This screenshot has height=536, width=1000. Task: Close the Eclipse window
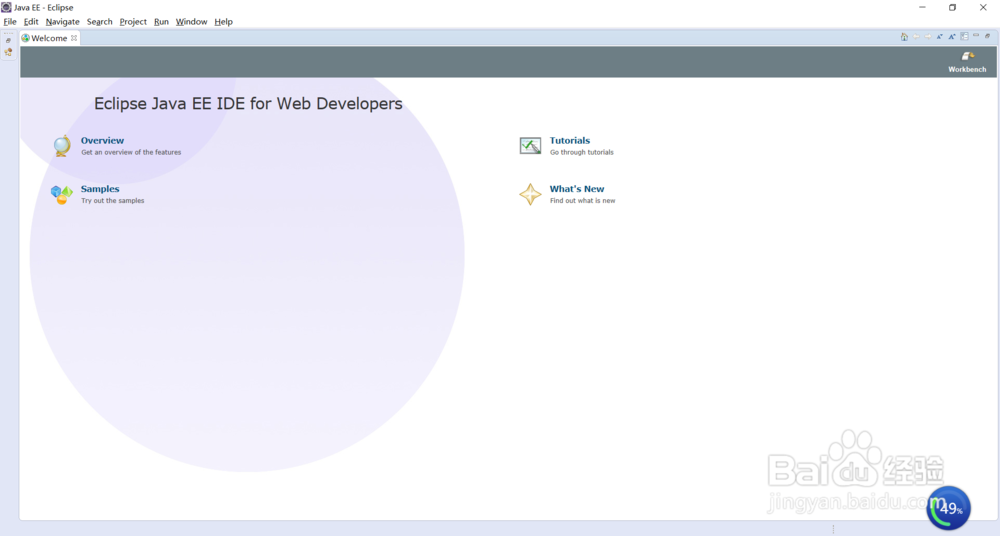tap(983, 7)
